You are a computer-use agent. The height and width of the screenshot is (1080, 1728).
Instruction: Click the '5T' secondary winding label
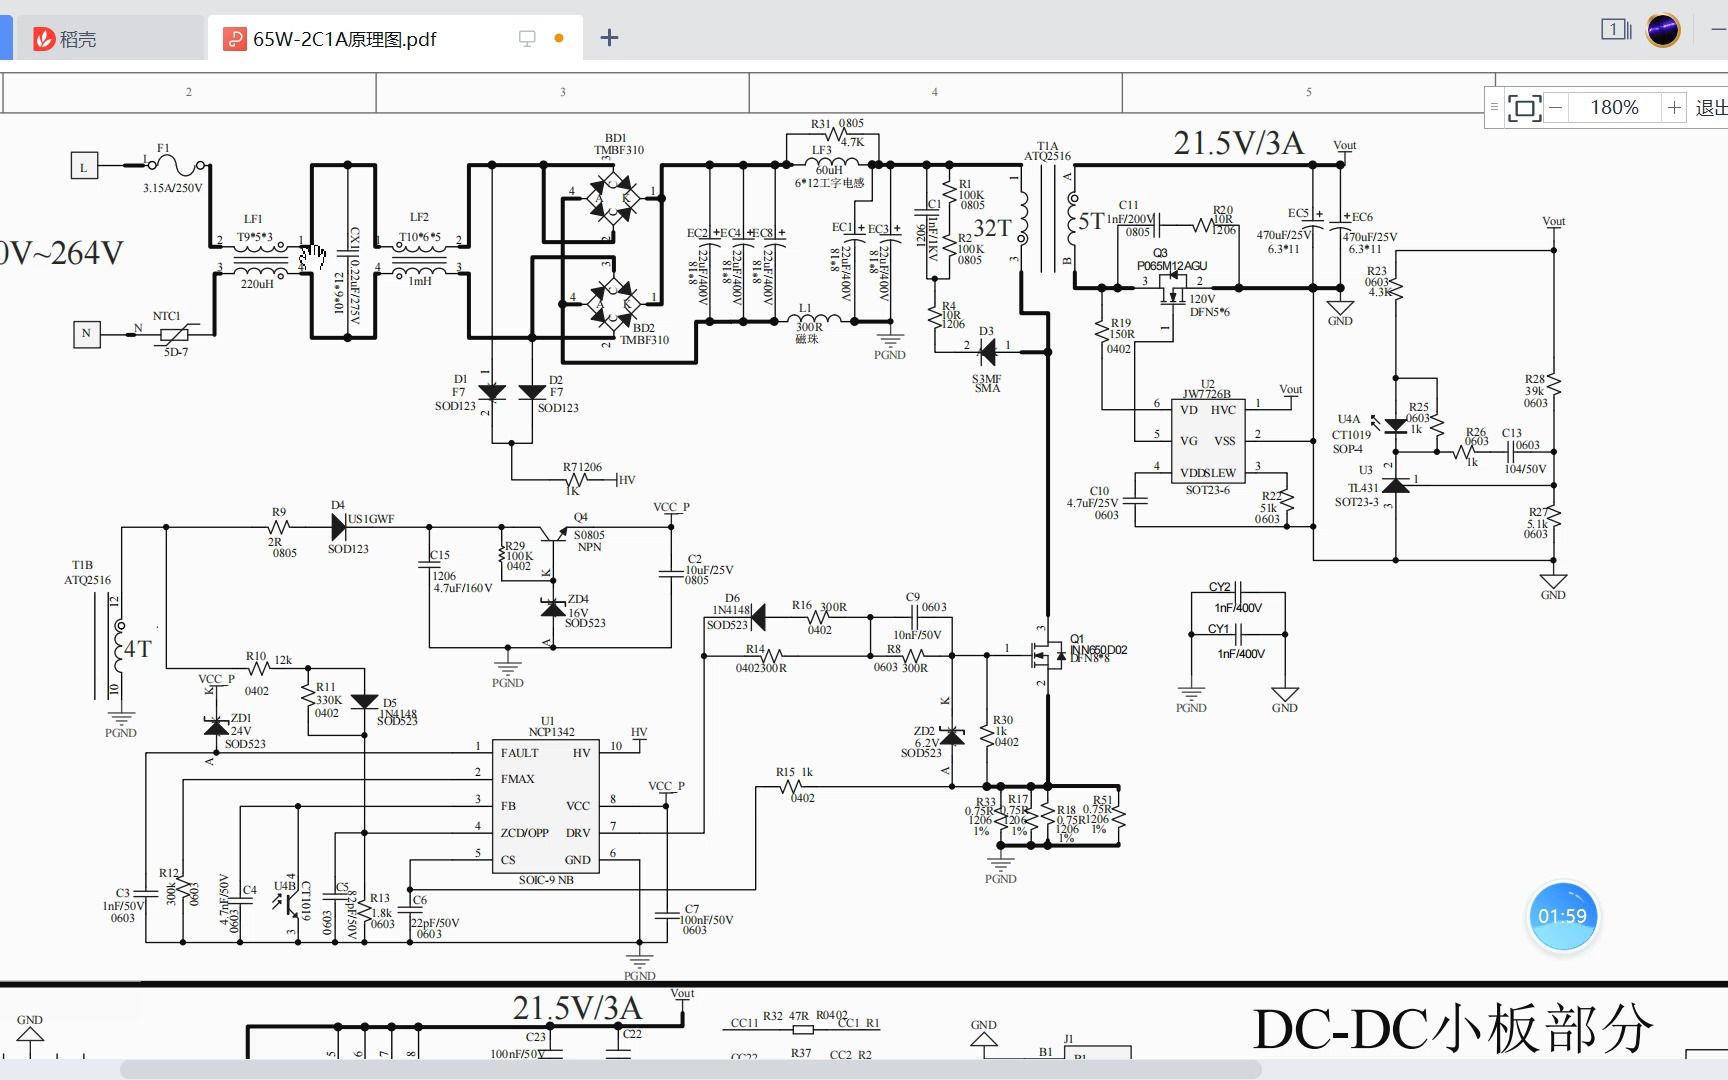[1091, 221]
